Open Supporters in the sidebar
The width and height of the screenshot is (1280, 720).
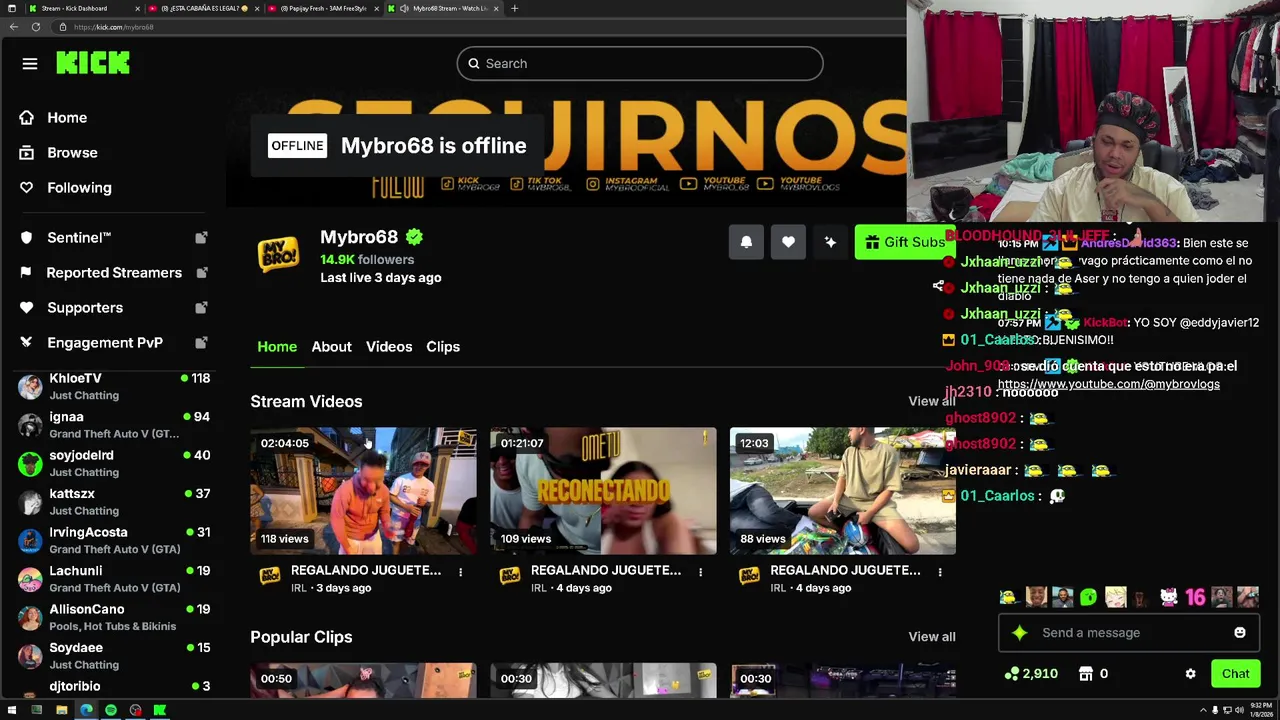(85, 308)
